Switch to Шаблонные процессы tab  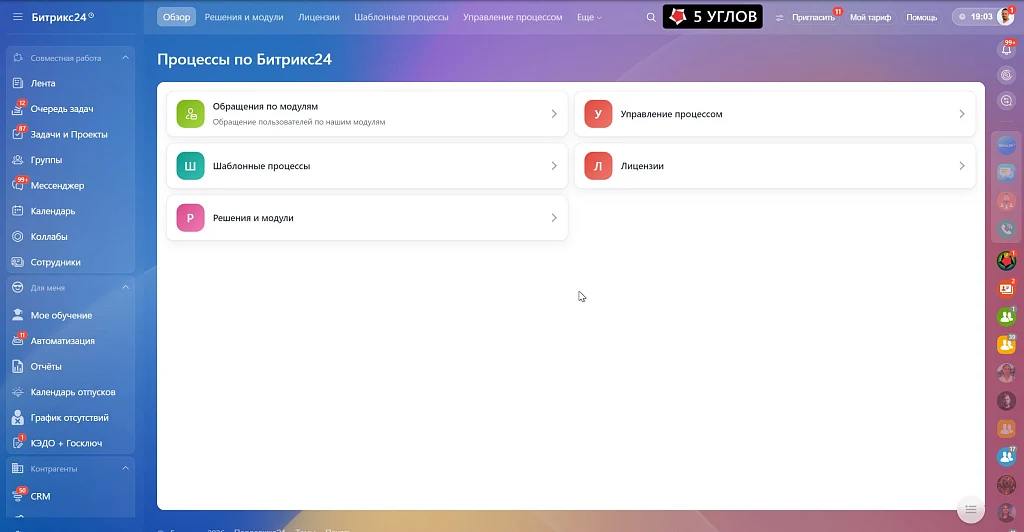(x=401, y=17)
